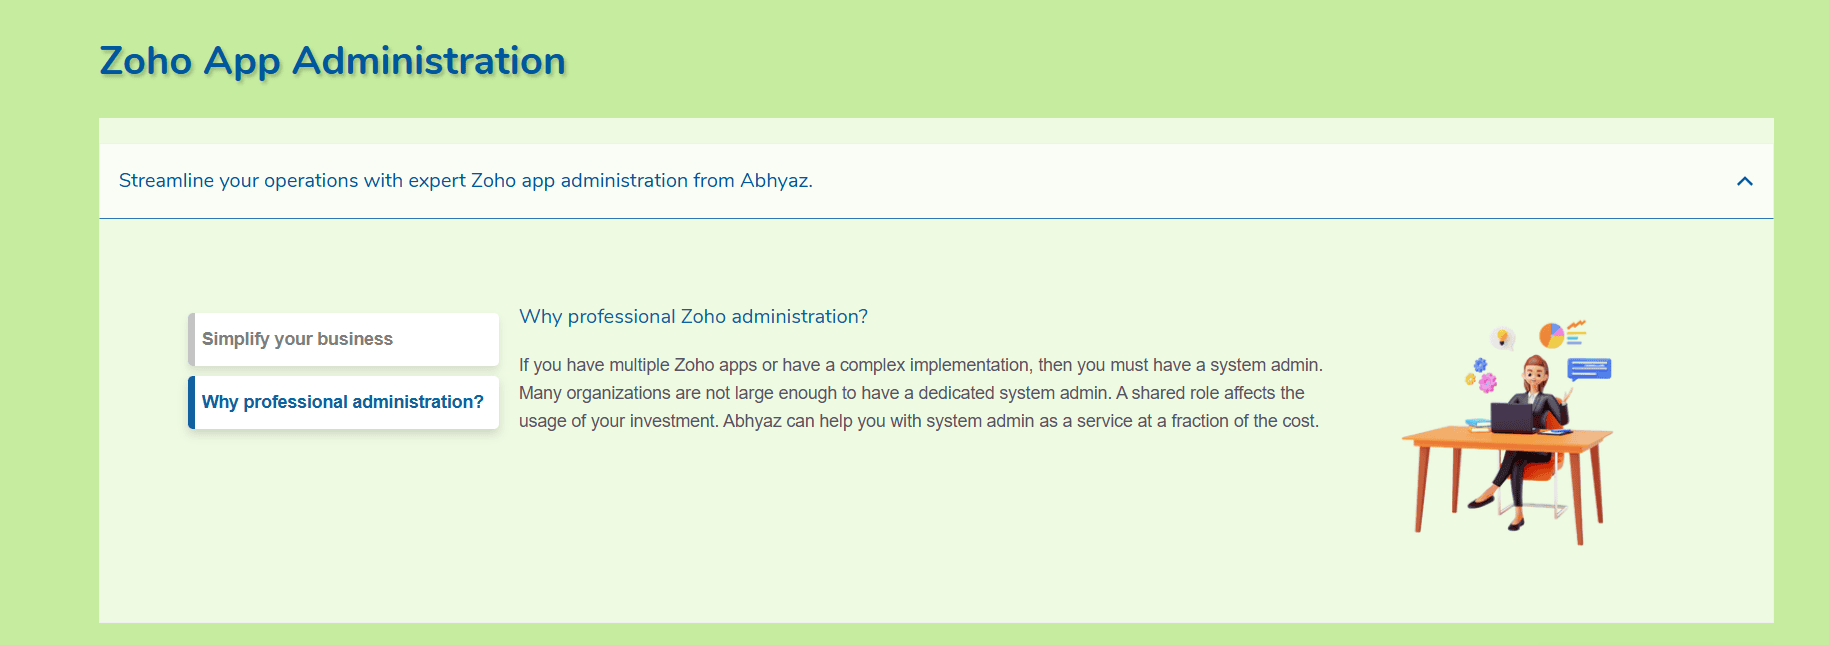Image resolution: width=1829 pixels, height=645 pixels.
Task: Click the small yellow gear icon
Action: point(1470,379)
